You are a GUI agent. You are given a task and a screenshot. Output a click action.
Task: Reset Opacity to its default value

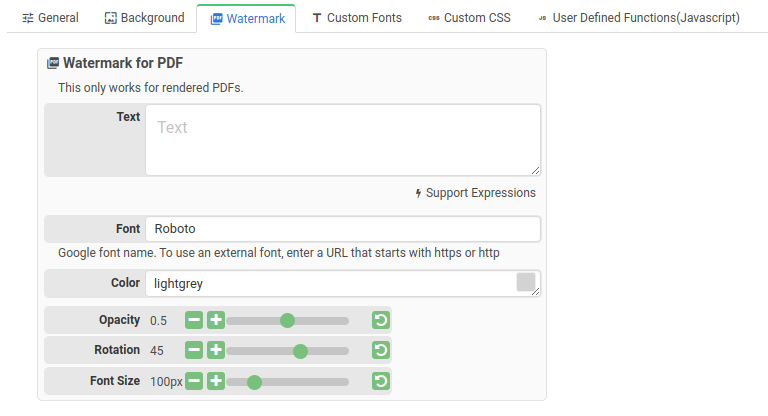coord(380,321)
